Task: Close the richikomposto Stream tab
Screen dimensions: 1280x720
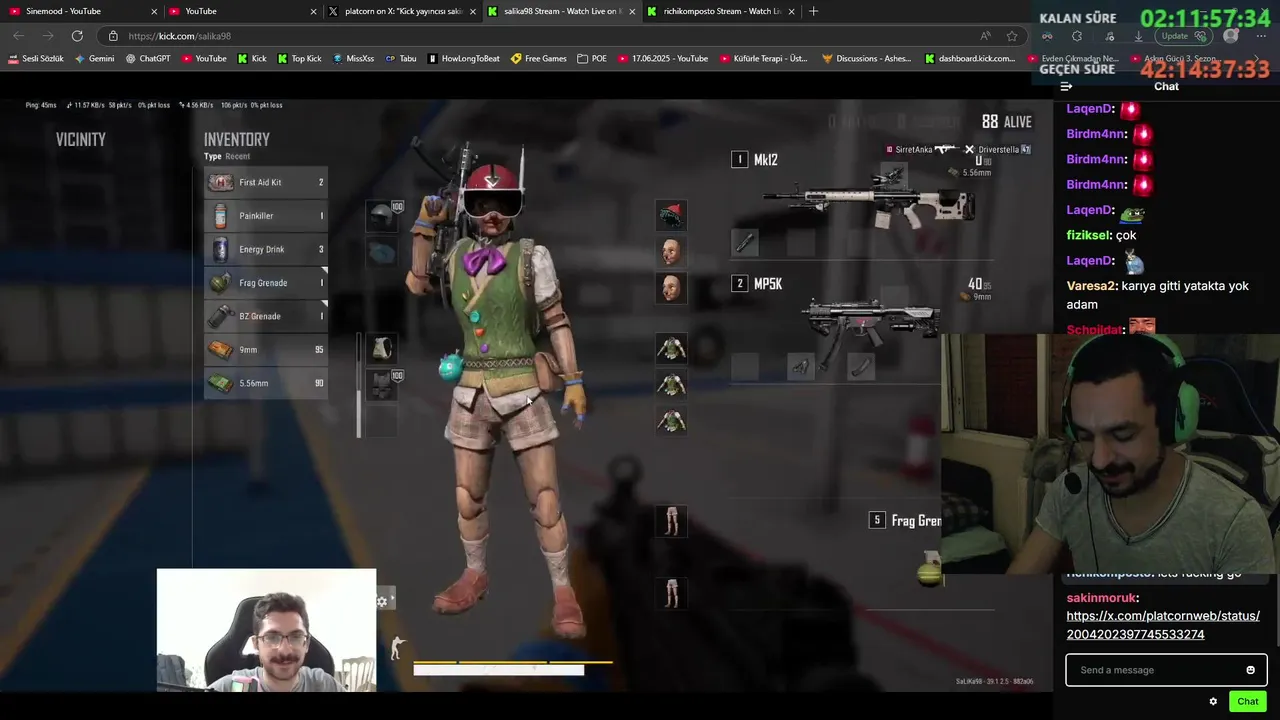Action: [x=792, y=11]
